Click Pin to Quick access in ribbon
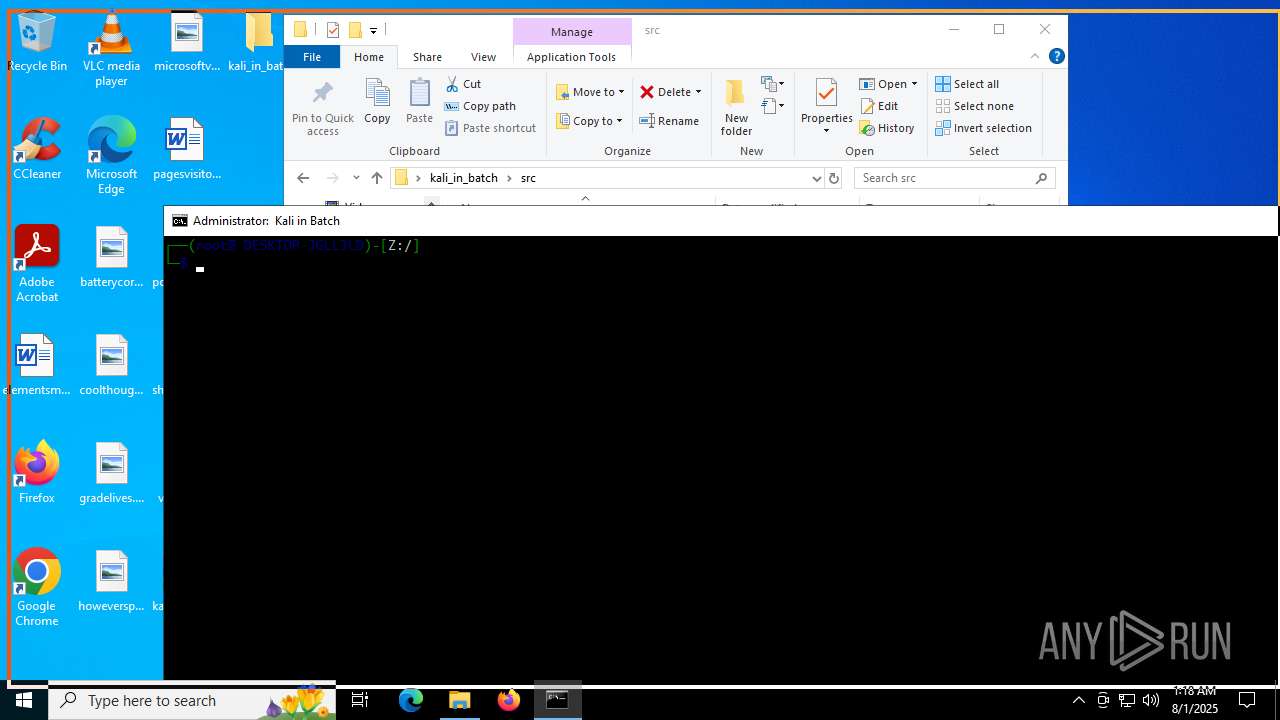Viewport: 1280px width, 720px height. pyautogui.click(x=322, y=109)
